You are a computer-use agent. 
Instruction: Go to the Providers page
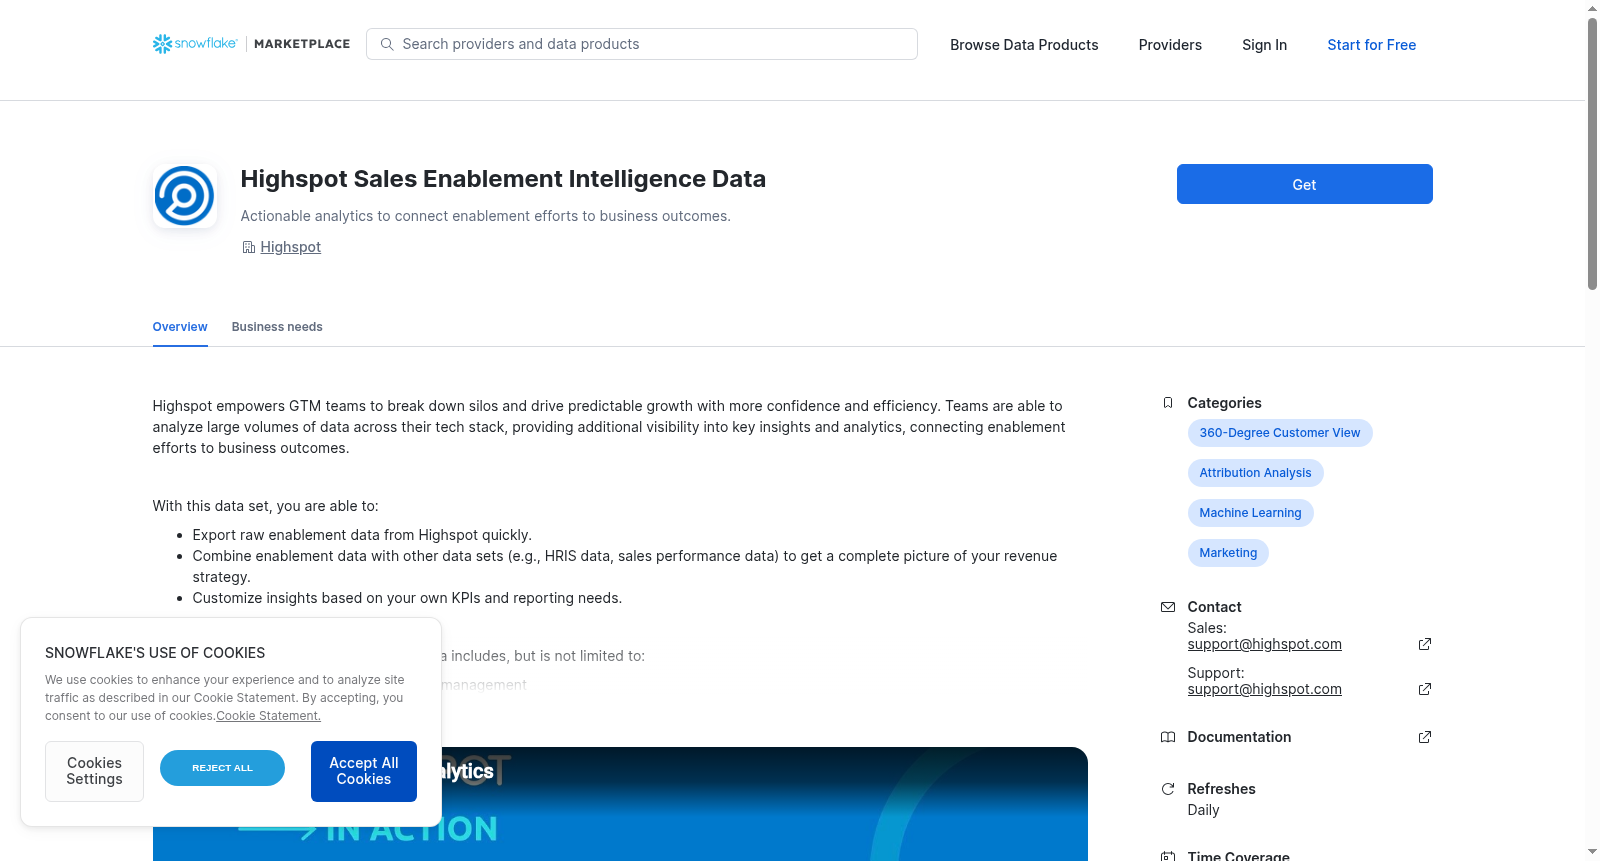[x=1170, y=45]
